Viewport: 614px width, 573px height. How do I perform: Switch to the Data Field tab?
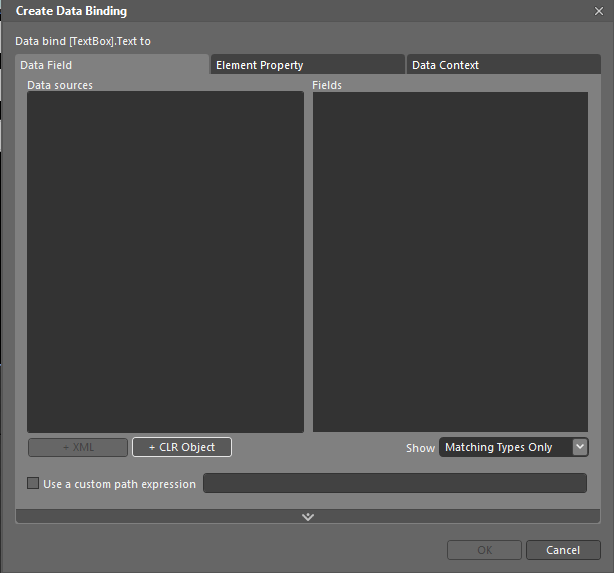point(112,65)
